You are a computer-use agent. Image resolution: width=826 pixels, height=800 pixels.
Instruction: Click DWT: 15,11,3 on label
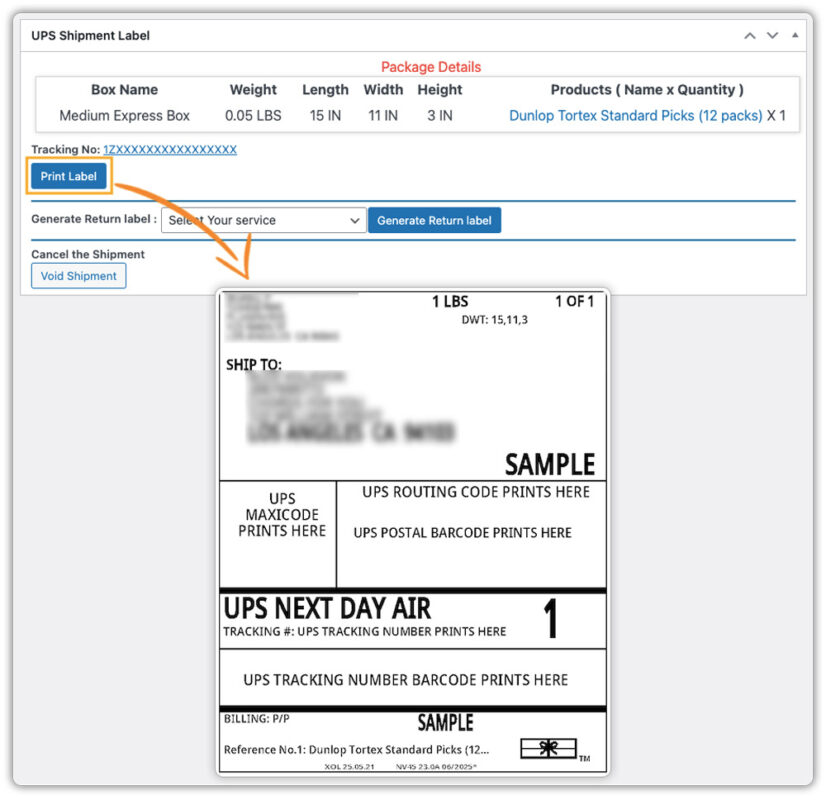[x=494, y=320]
